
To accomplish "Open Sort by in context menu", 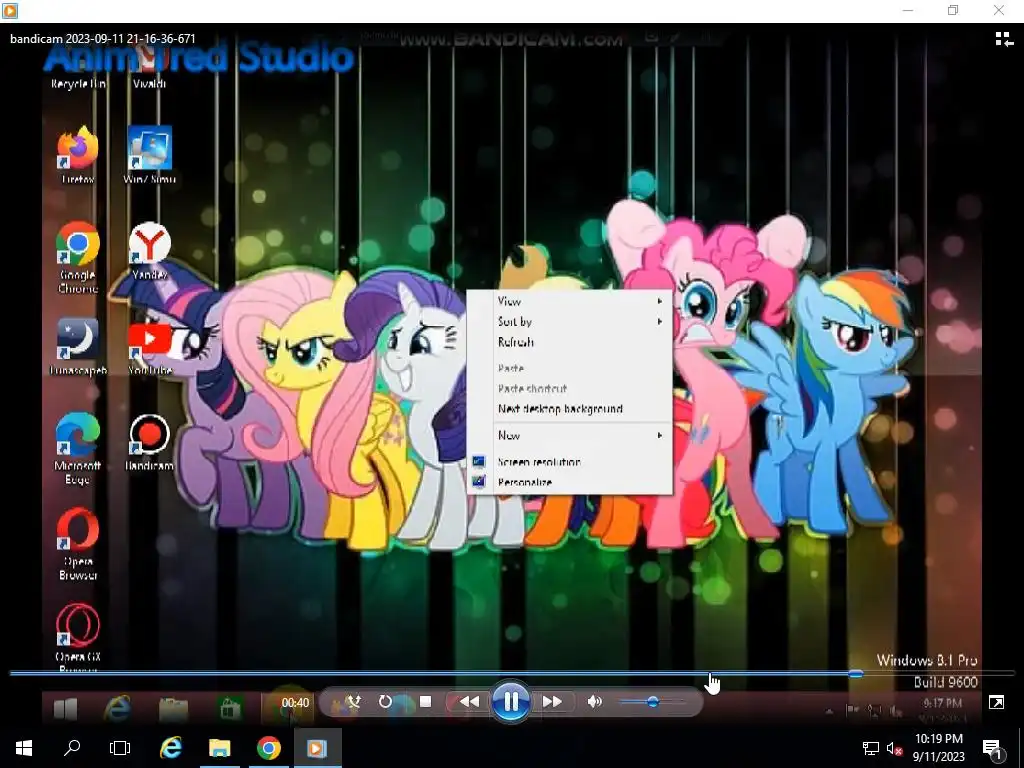I will [569, 321].
